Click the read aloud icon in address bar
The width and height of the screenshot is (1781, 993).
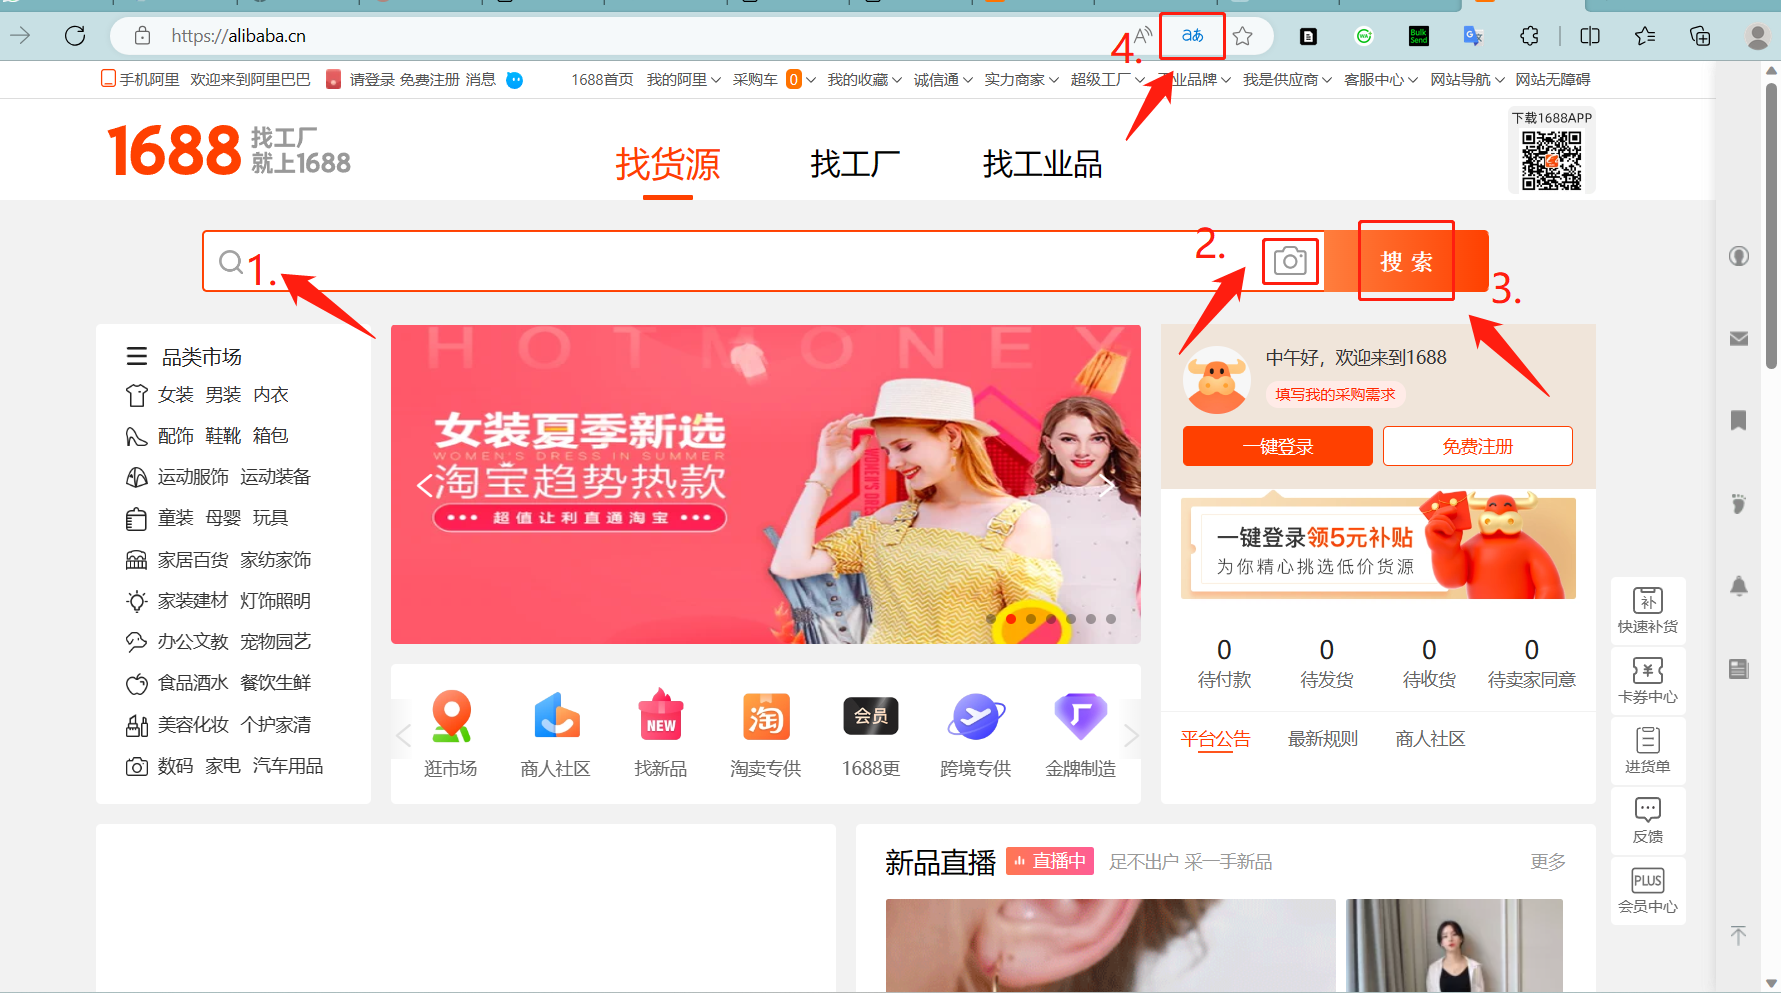coord(1143,36)
